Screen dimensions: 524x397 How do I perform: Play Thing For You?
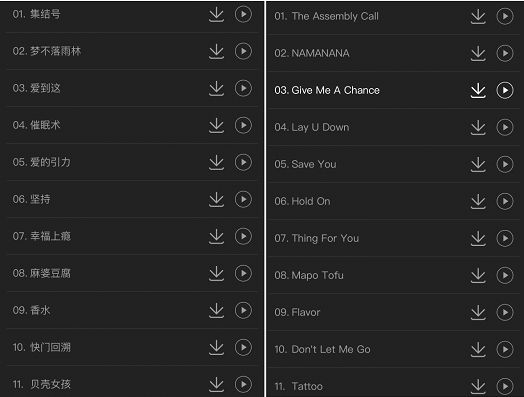pos(505,238)
